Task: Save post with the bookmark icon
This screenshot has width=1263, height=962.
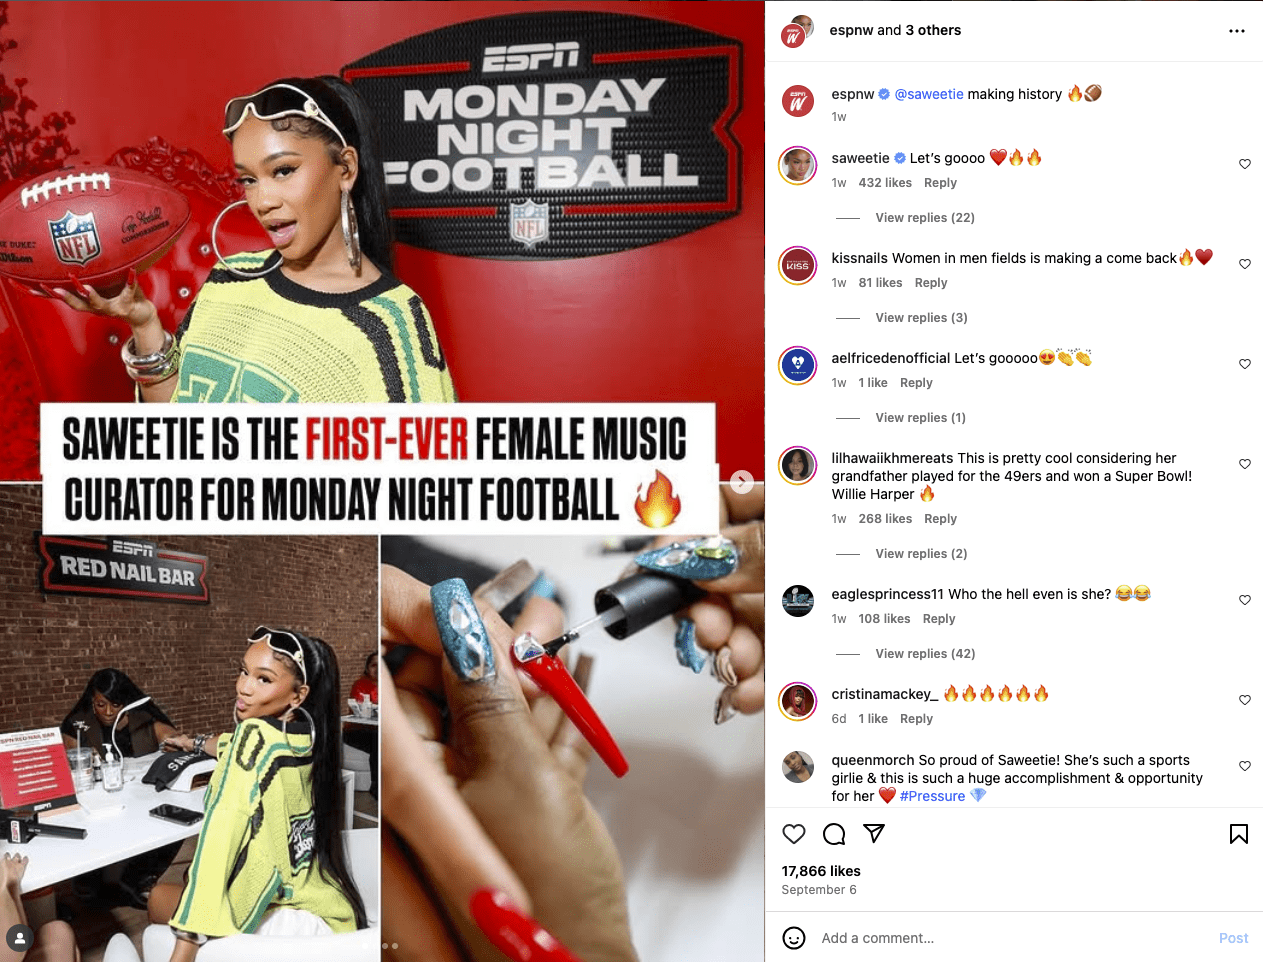Action: tap(1239, 834)
